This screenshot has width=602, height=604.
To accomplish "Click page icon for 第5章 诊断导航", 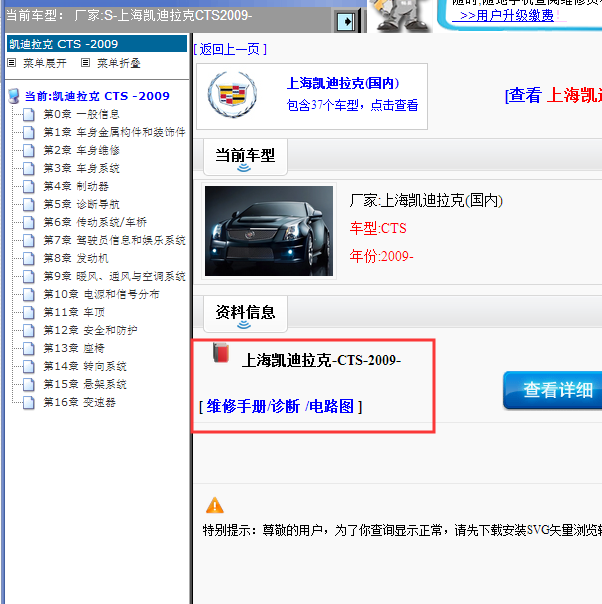I will click(29, 205).
